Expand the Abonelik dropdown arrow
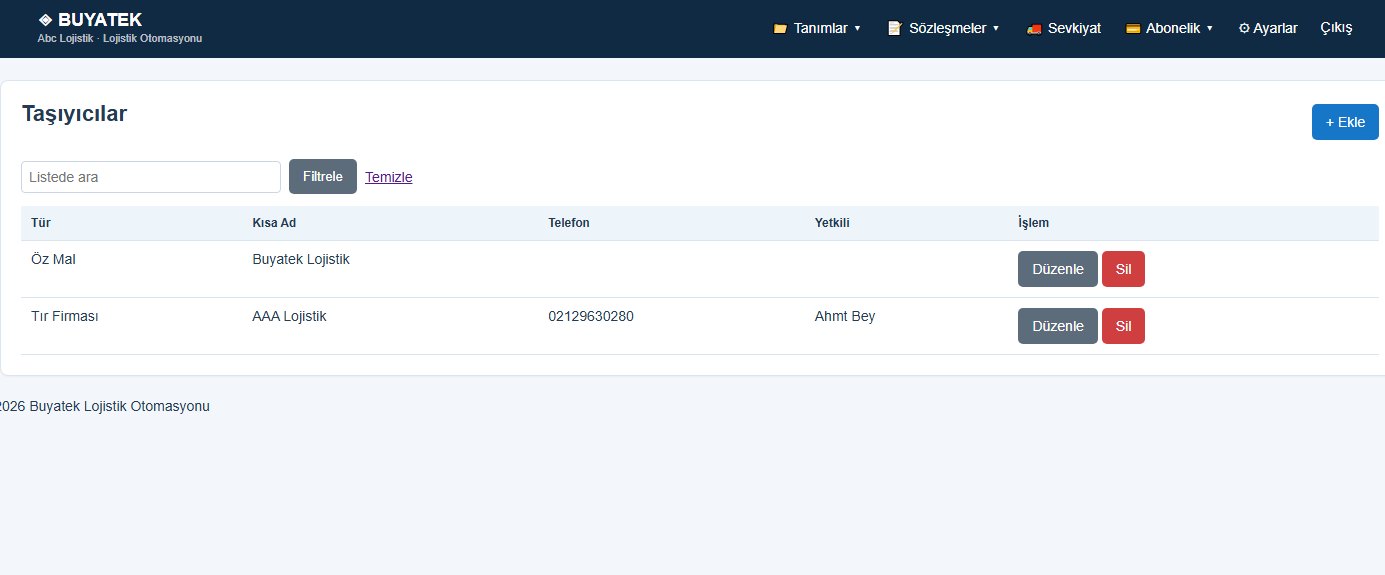The height and width of the screenshot is (575, 1385). [x=1210, y=29]
